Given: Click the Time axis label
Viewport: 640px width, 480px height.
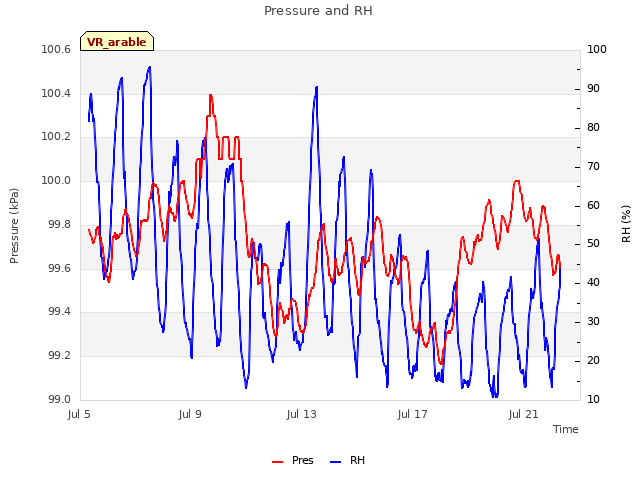Looking at the screenshot, I should click(x=566, y=429).
